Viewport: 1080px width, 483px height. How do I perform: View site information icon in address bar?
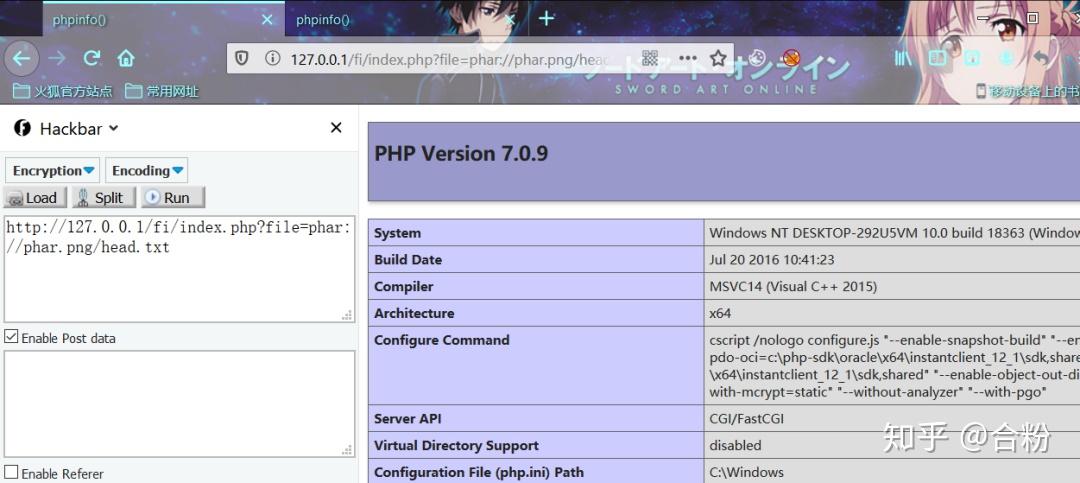pos(272,59)
